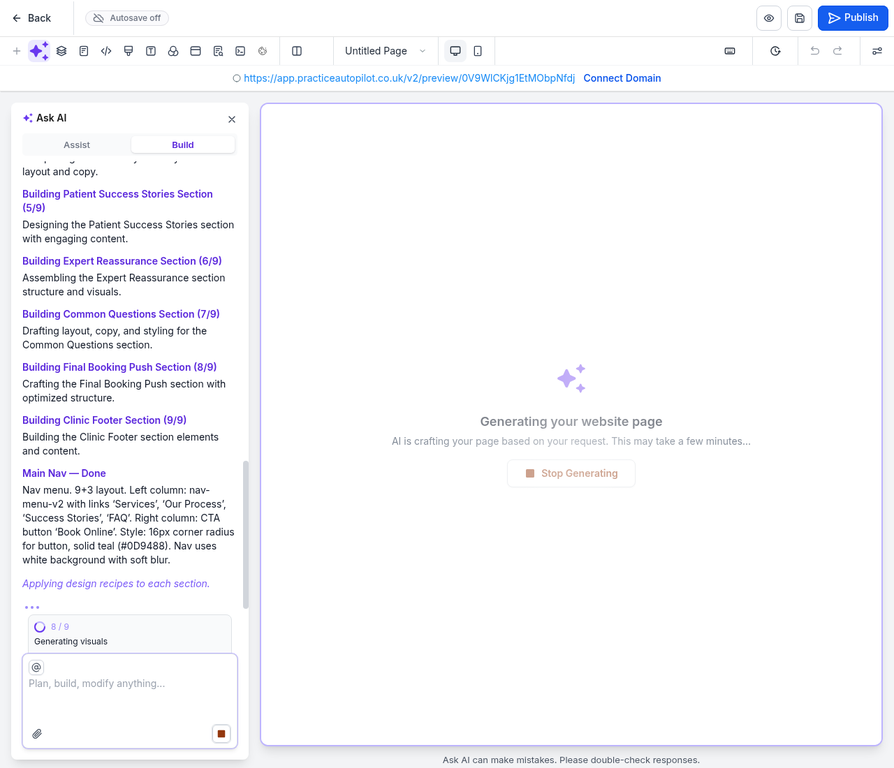The width and height of the screenshot is (894, 768).
Task: Click 'Main Nav — Done' heading
Action: pos(64,473)
